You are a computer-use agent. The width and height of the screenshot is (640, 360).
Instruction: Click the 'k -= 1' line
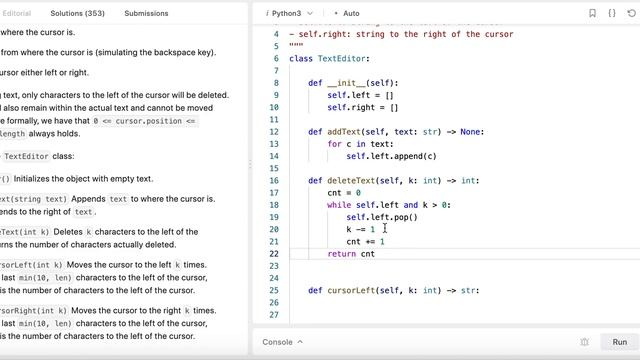point(360,229)
